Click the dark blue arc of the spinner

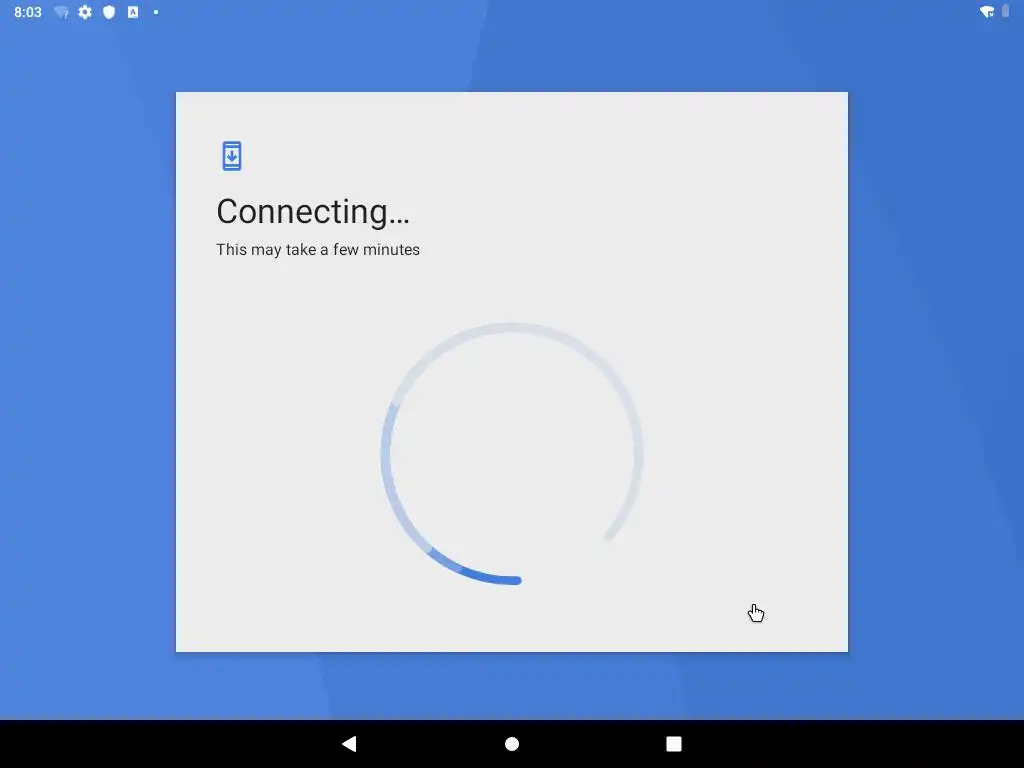pyautogui.click(x=483, y=575)
